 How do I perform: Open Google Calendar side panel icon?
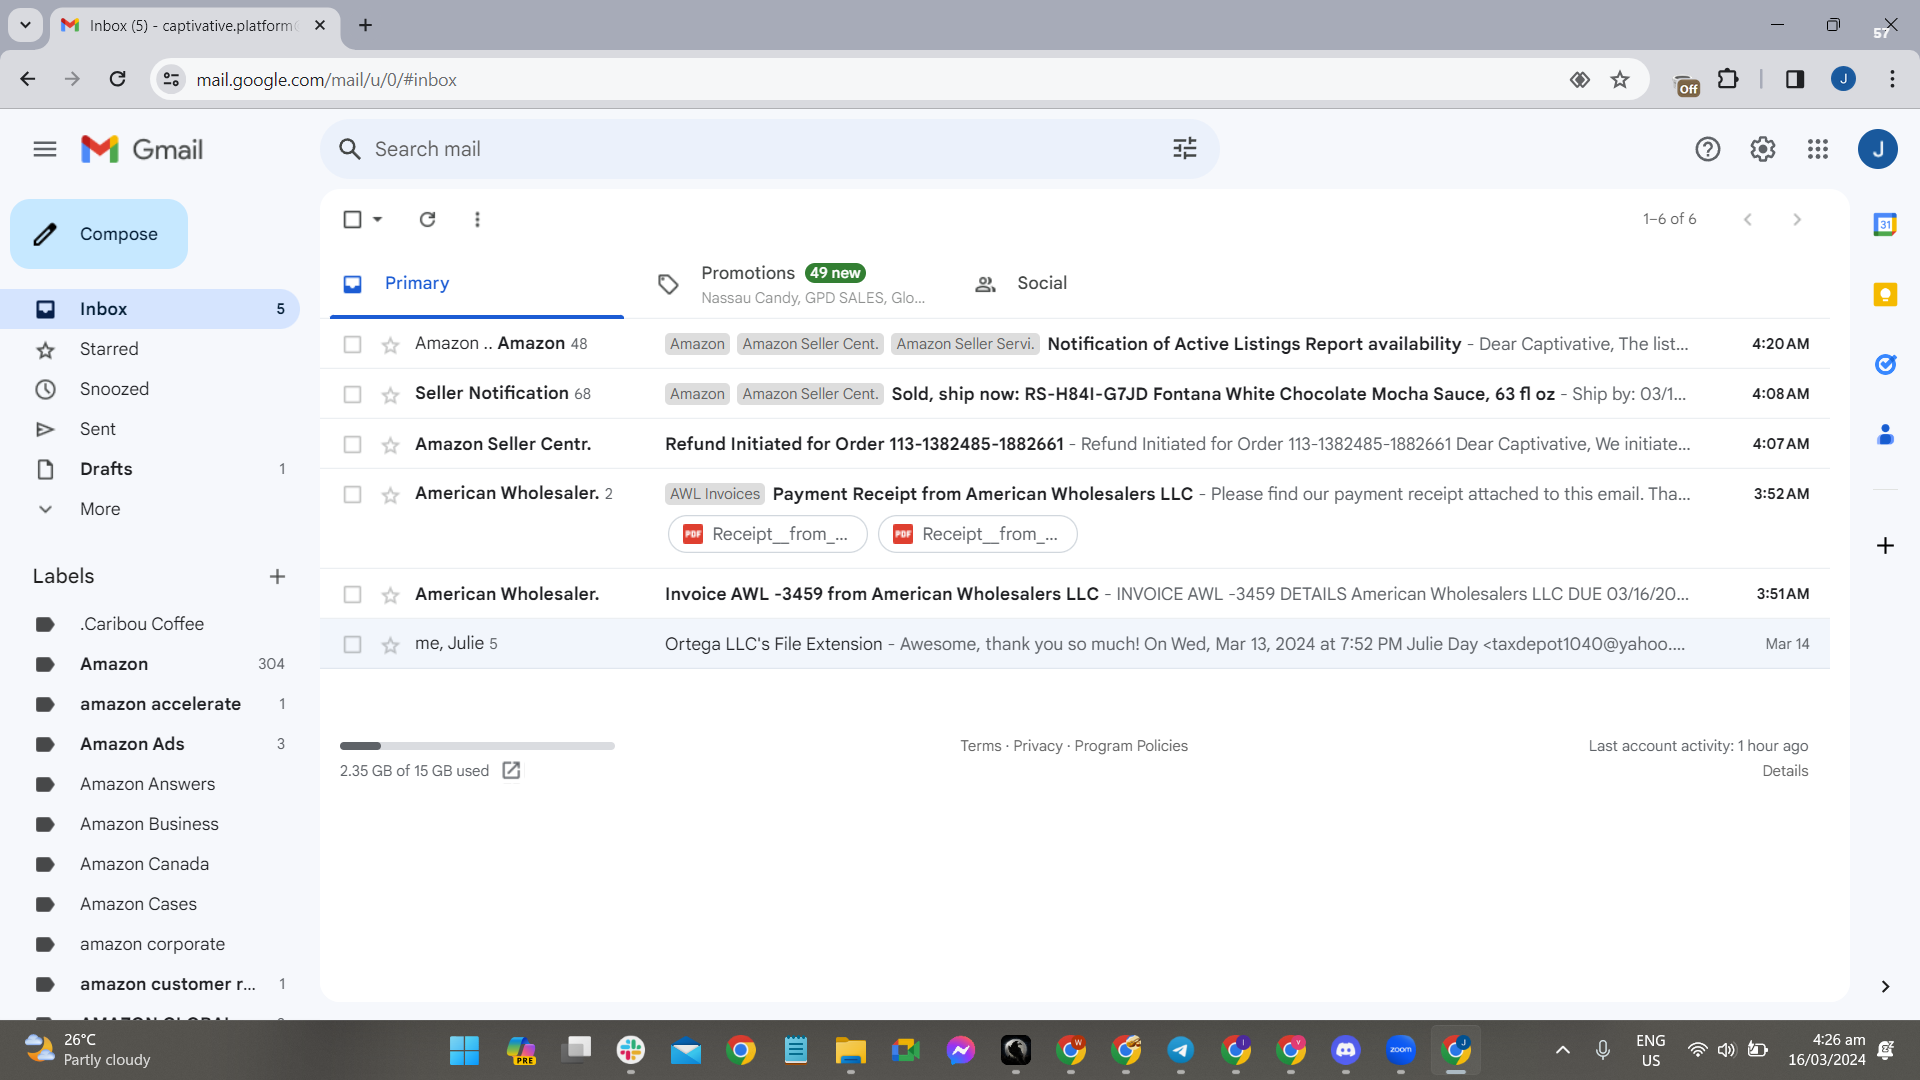coord(1885,224)
